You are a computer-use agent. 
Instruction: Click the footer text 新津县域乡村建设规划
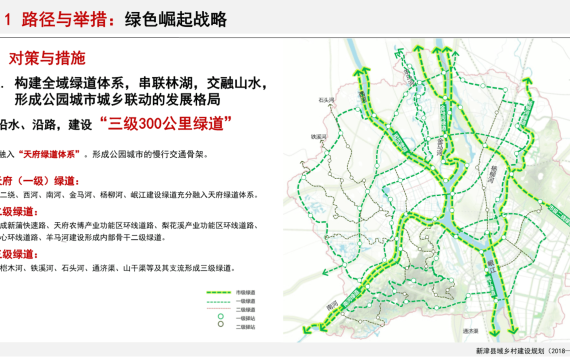click(510, 351)
